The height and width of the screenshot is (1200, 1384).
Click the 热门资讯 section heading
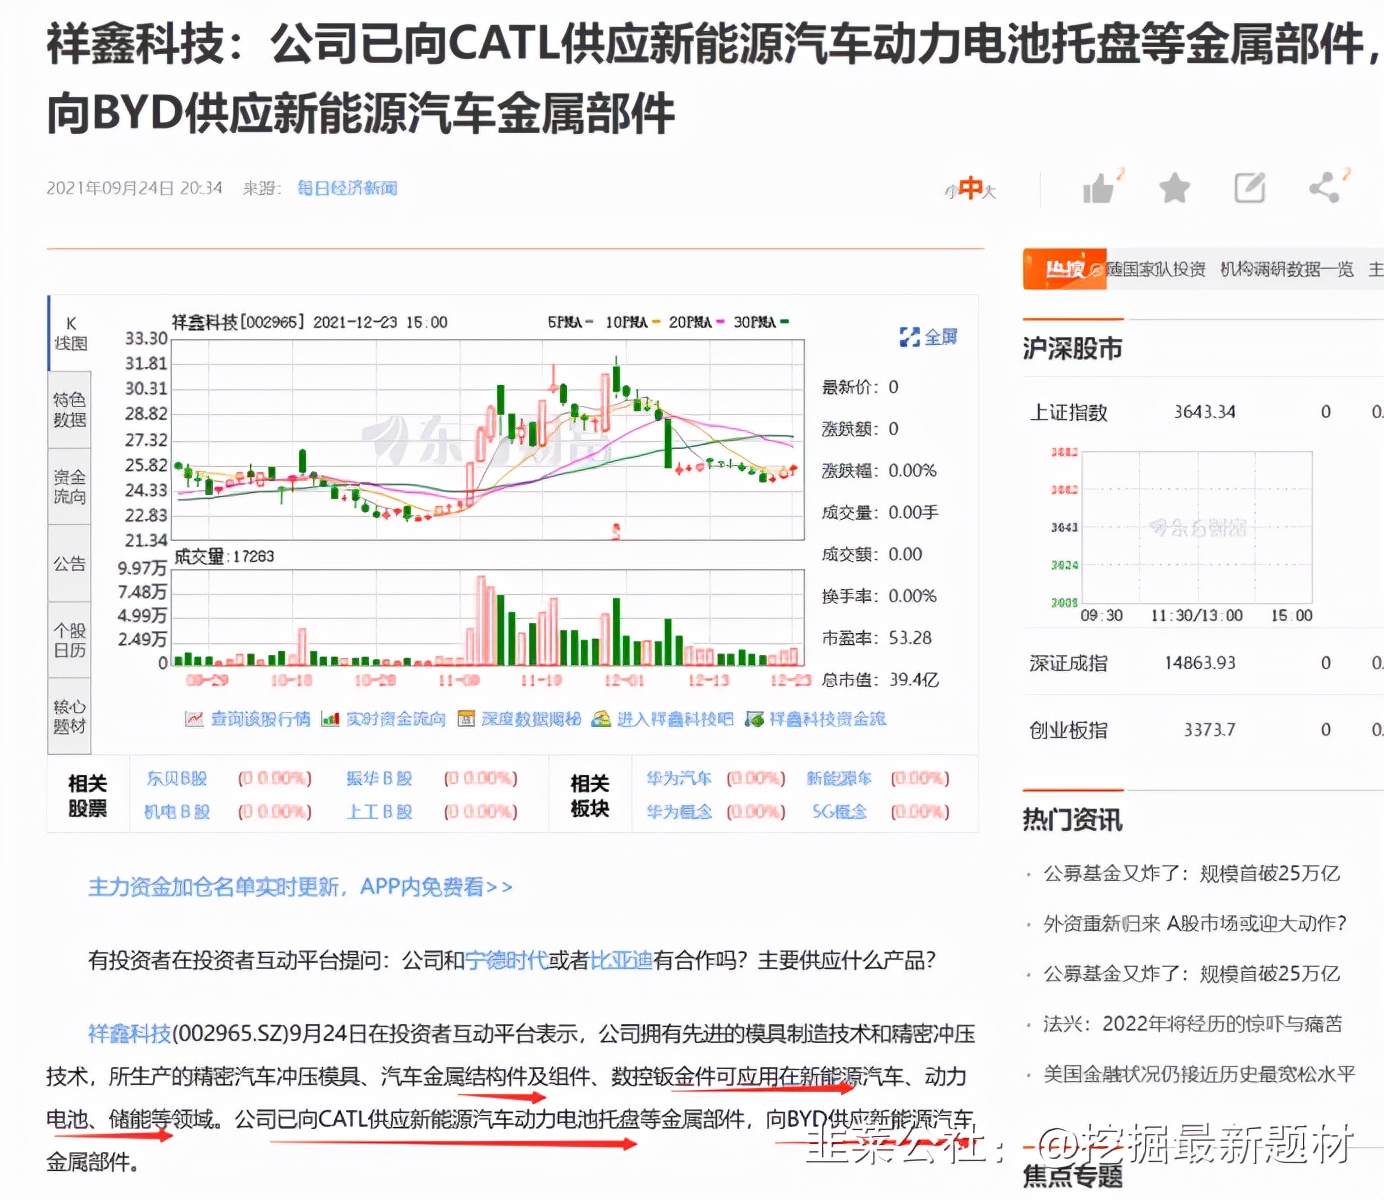click(x=1072, y=821)
